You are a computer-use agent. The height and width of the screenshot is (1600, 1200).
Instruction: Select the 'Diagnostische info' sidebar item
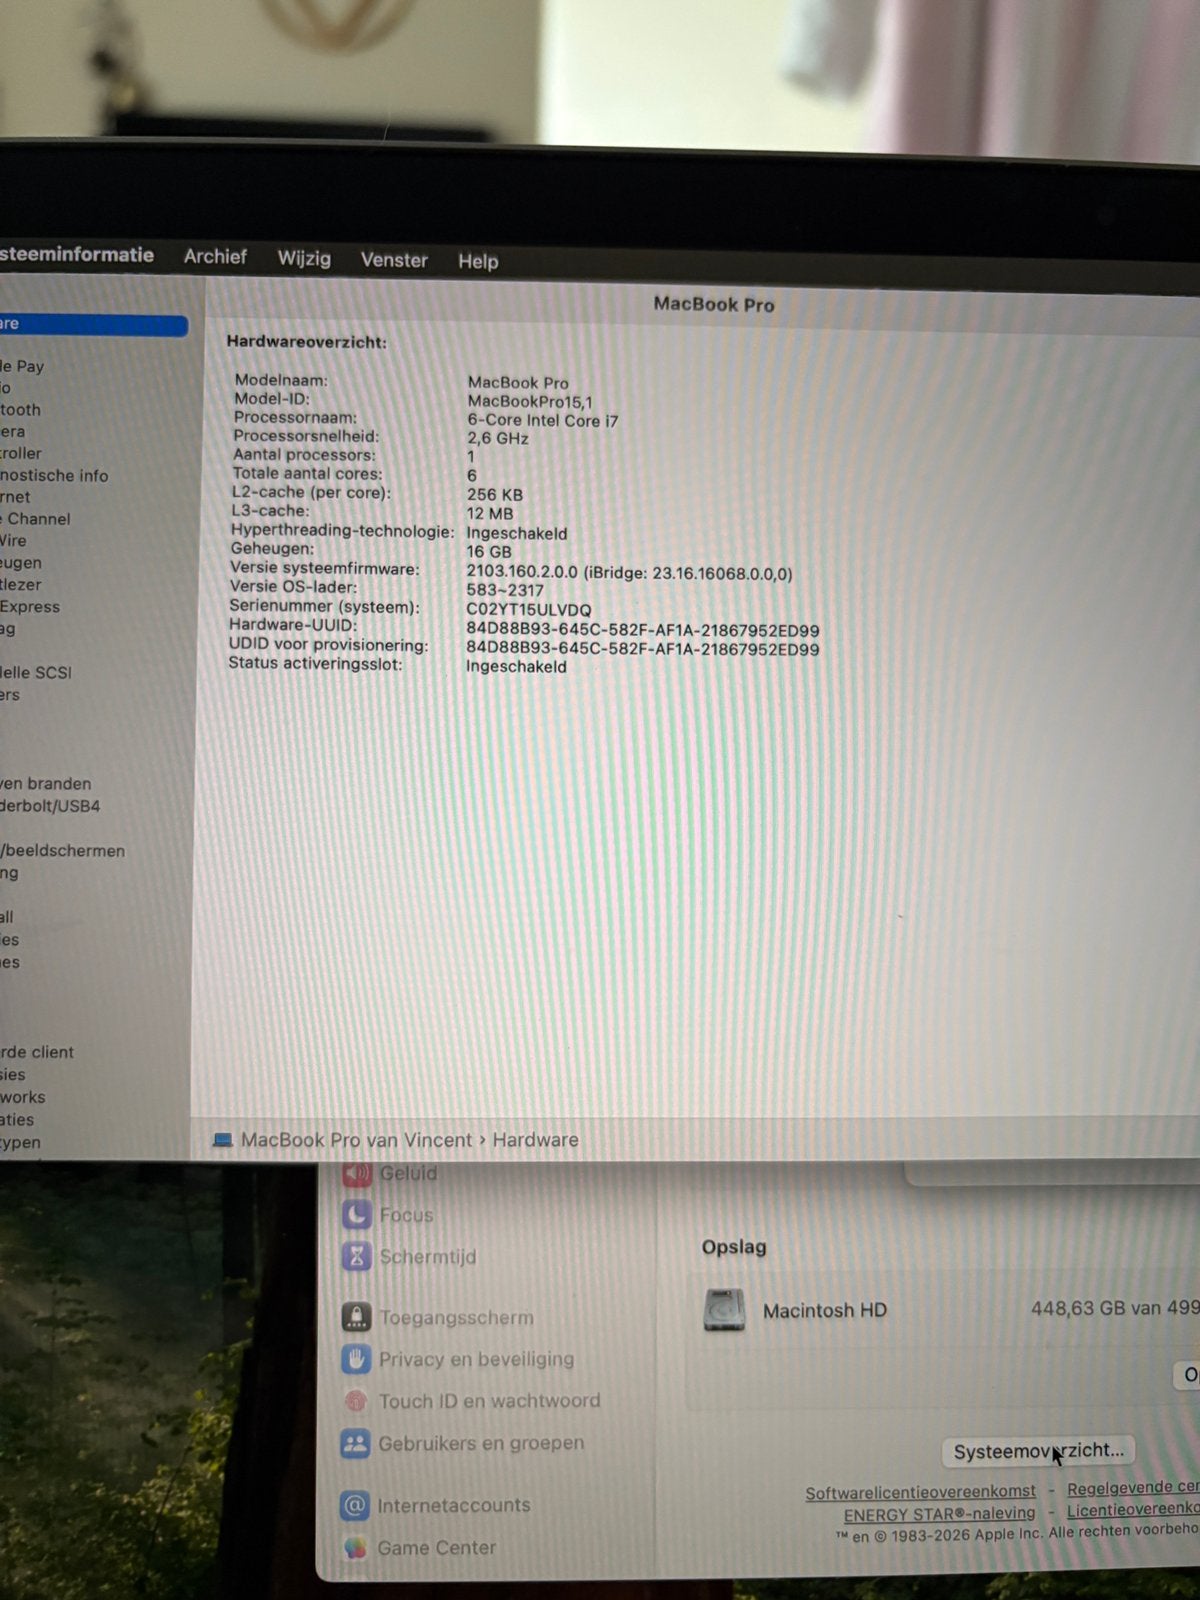tap(54, 476)
